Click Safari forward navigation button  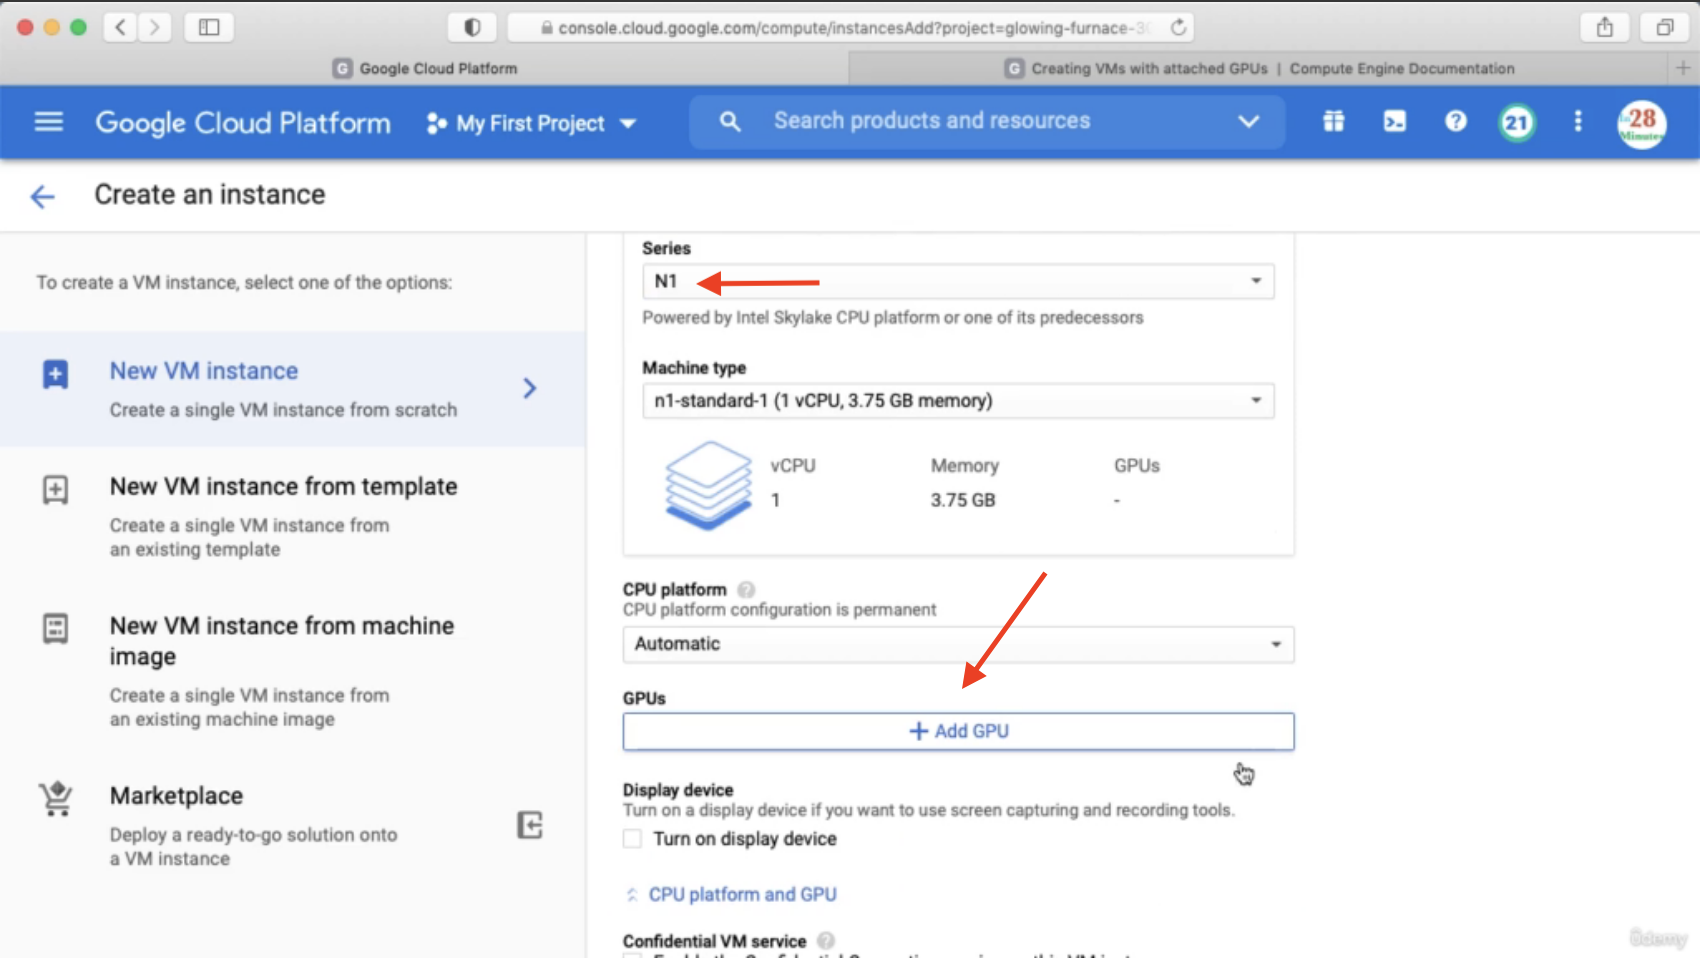pyautogui.click(x=154, y=27)
